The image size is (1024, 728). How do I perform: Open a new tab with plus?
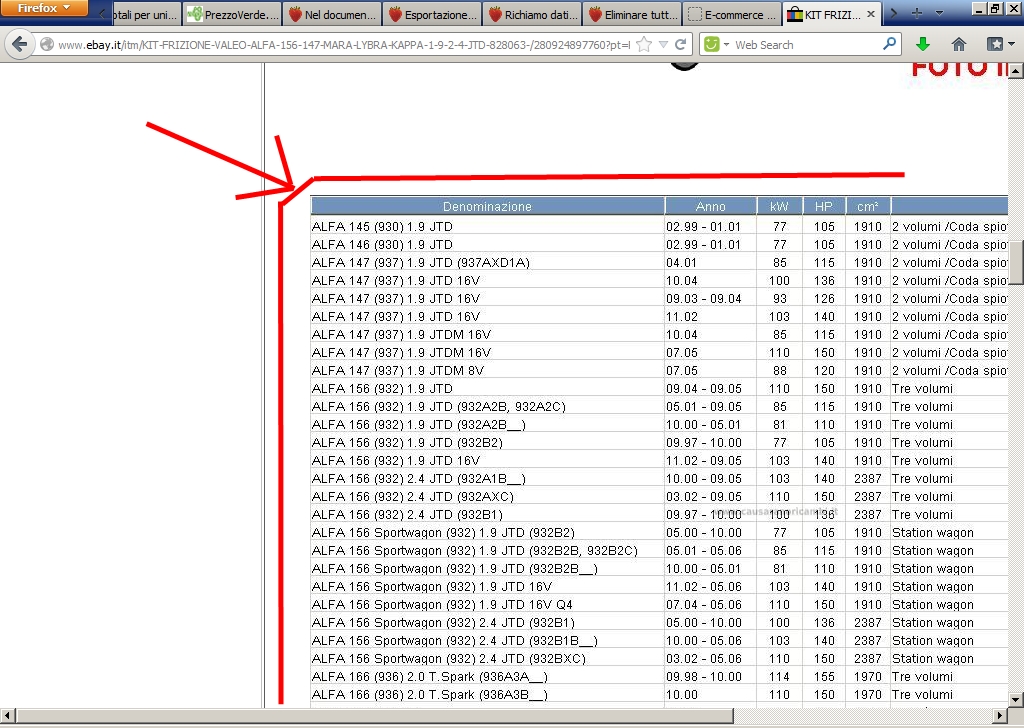[916, 13]
